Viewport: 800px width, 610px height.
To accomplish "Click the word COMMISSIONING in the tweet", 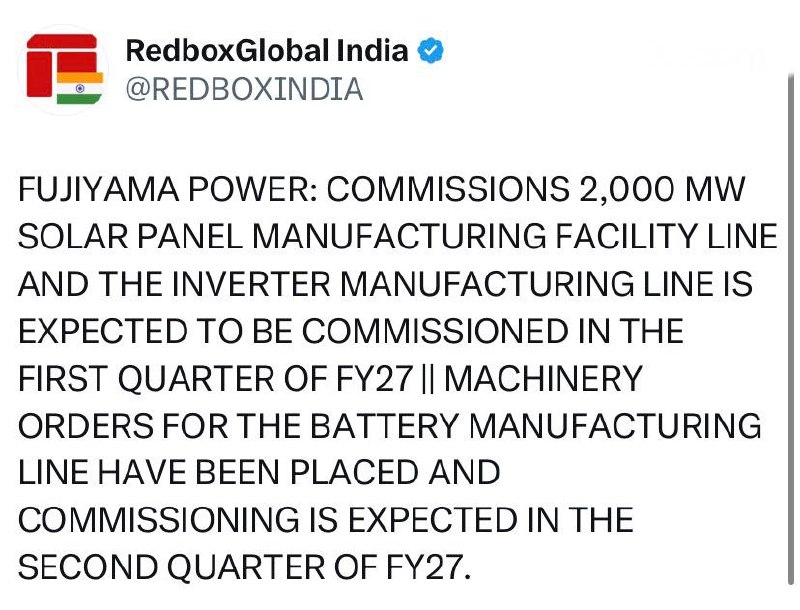I will tap(159, 520).
